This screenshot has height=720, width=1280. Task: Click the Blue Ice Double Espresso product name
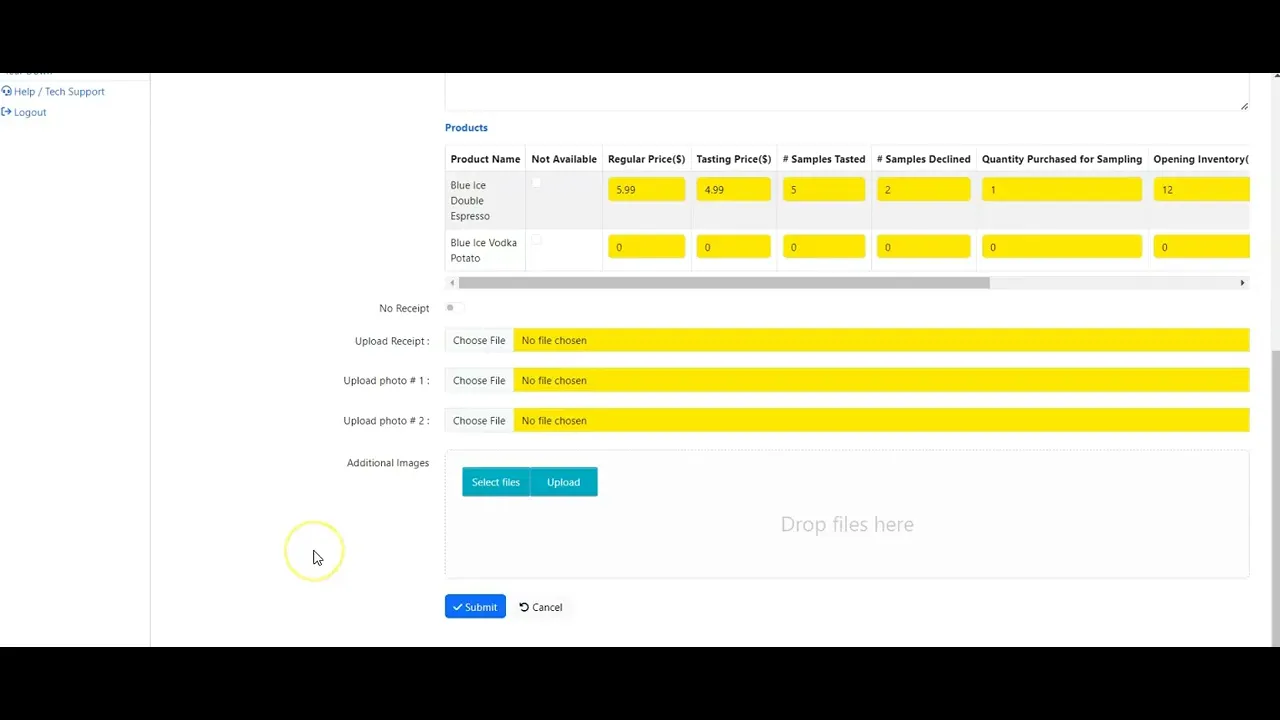click(470, 200)
